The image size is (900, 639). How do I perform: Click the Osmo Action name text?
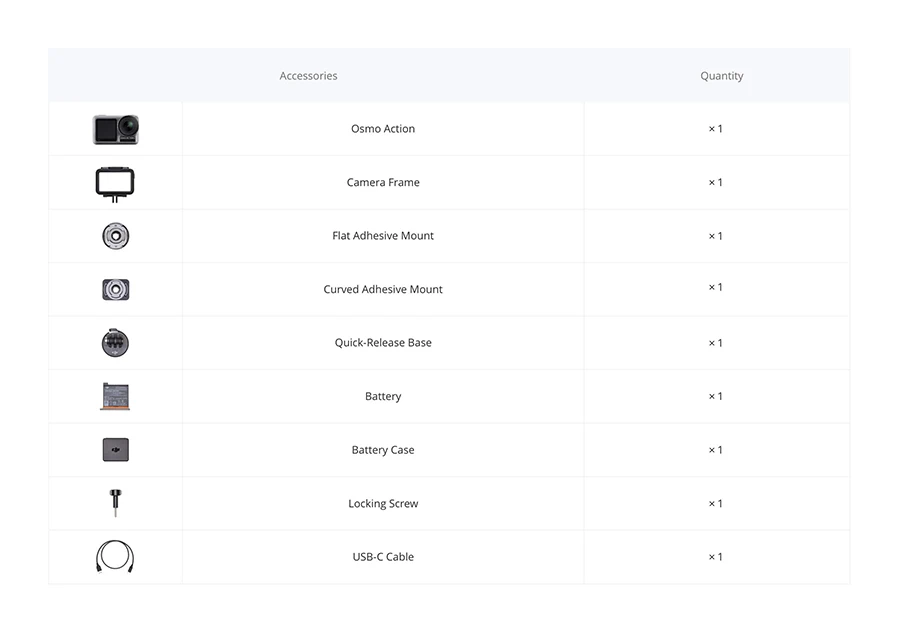click(383, 129)
